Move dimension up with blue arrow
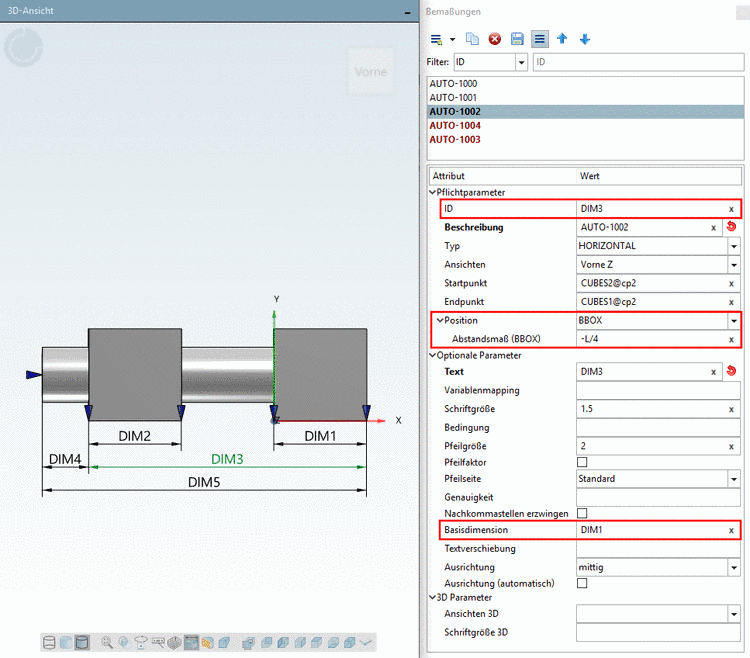The height and width of the screenshot is (658, 750). tap(562, 39)
